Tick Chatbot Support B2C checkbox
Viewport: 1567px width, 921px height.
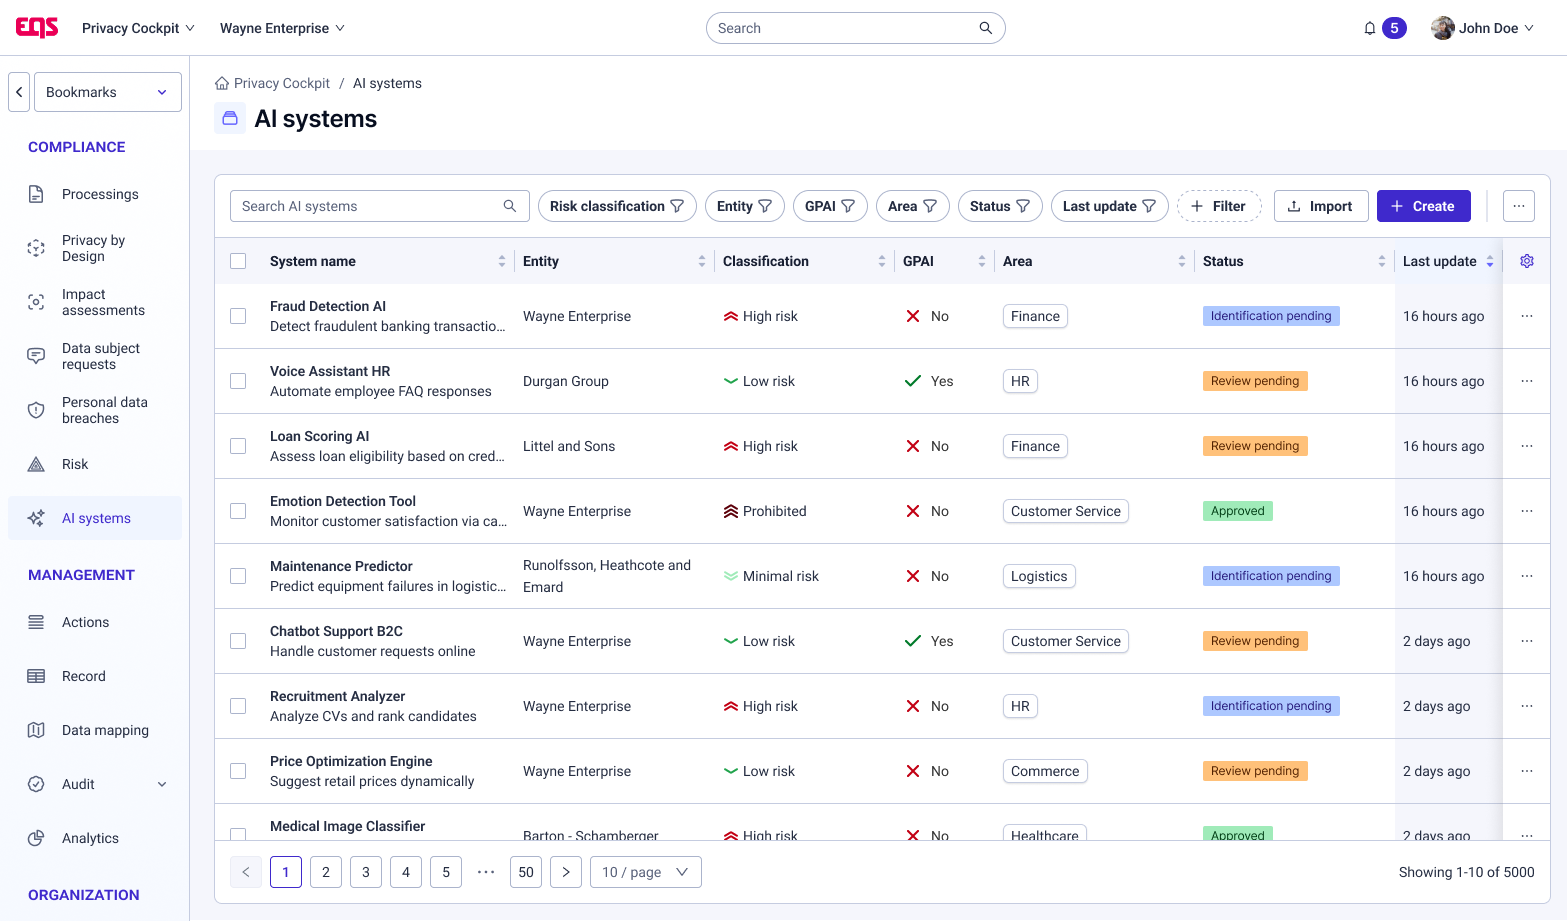pos(238,641)
